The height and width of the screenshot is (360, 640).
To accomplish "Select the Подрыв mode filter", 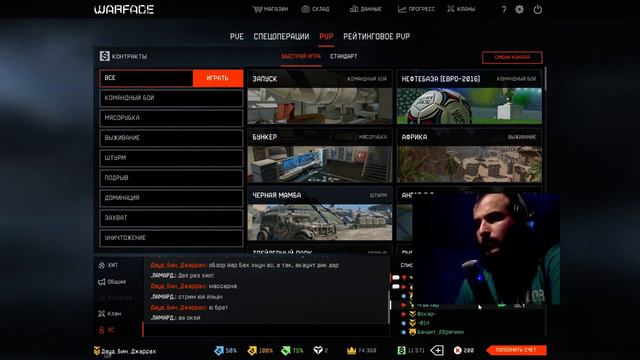I will [171, 178].
